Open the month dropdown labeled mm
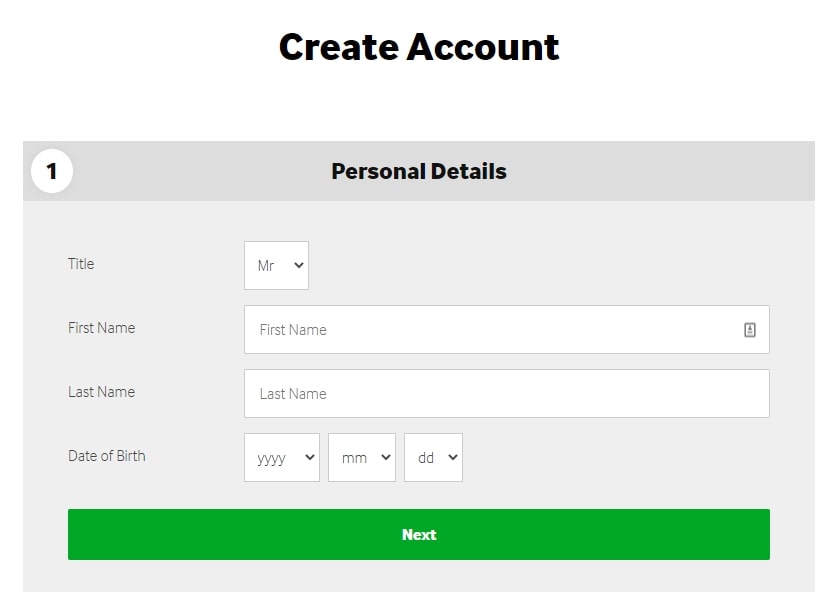The height and width of the screenshot is (594, 829). 361,457
